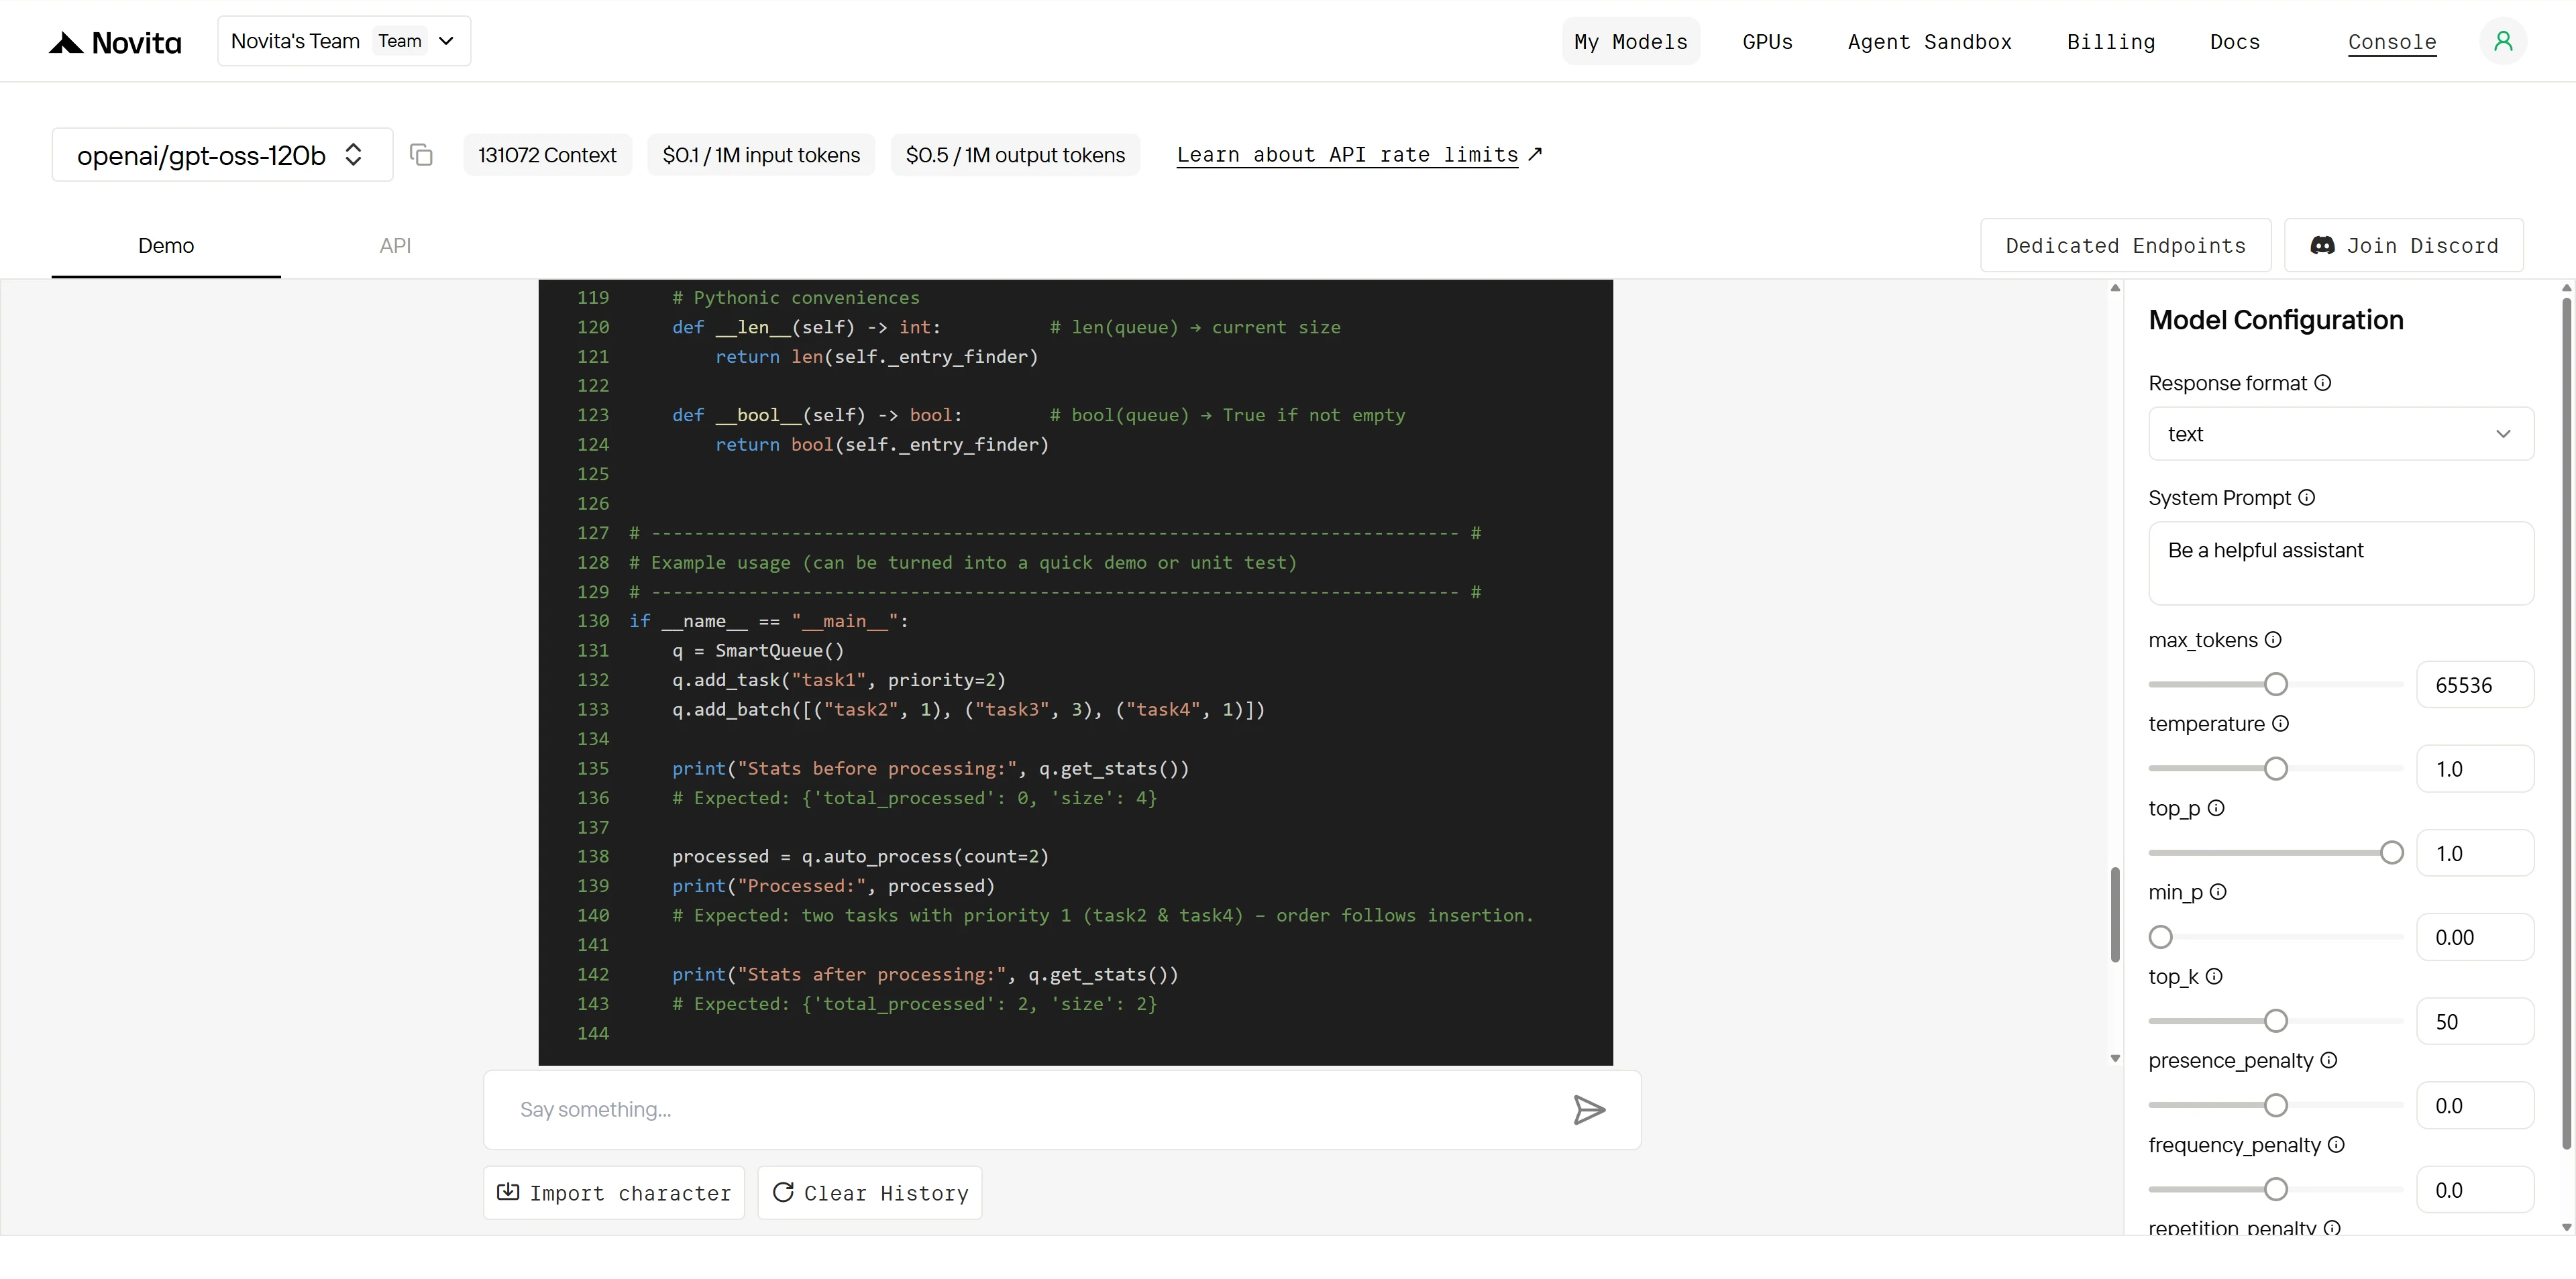This screenshot has height=1279, width=2576.
Task: Click the temperature value field
Action: point(2475,769)
